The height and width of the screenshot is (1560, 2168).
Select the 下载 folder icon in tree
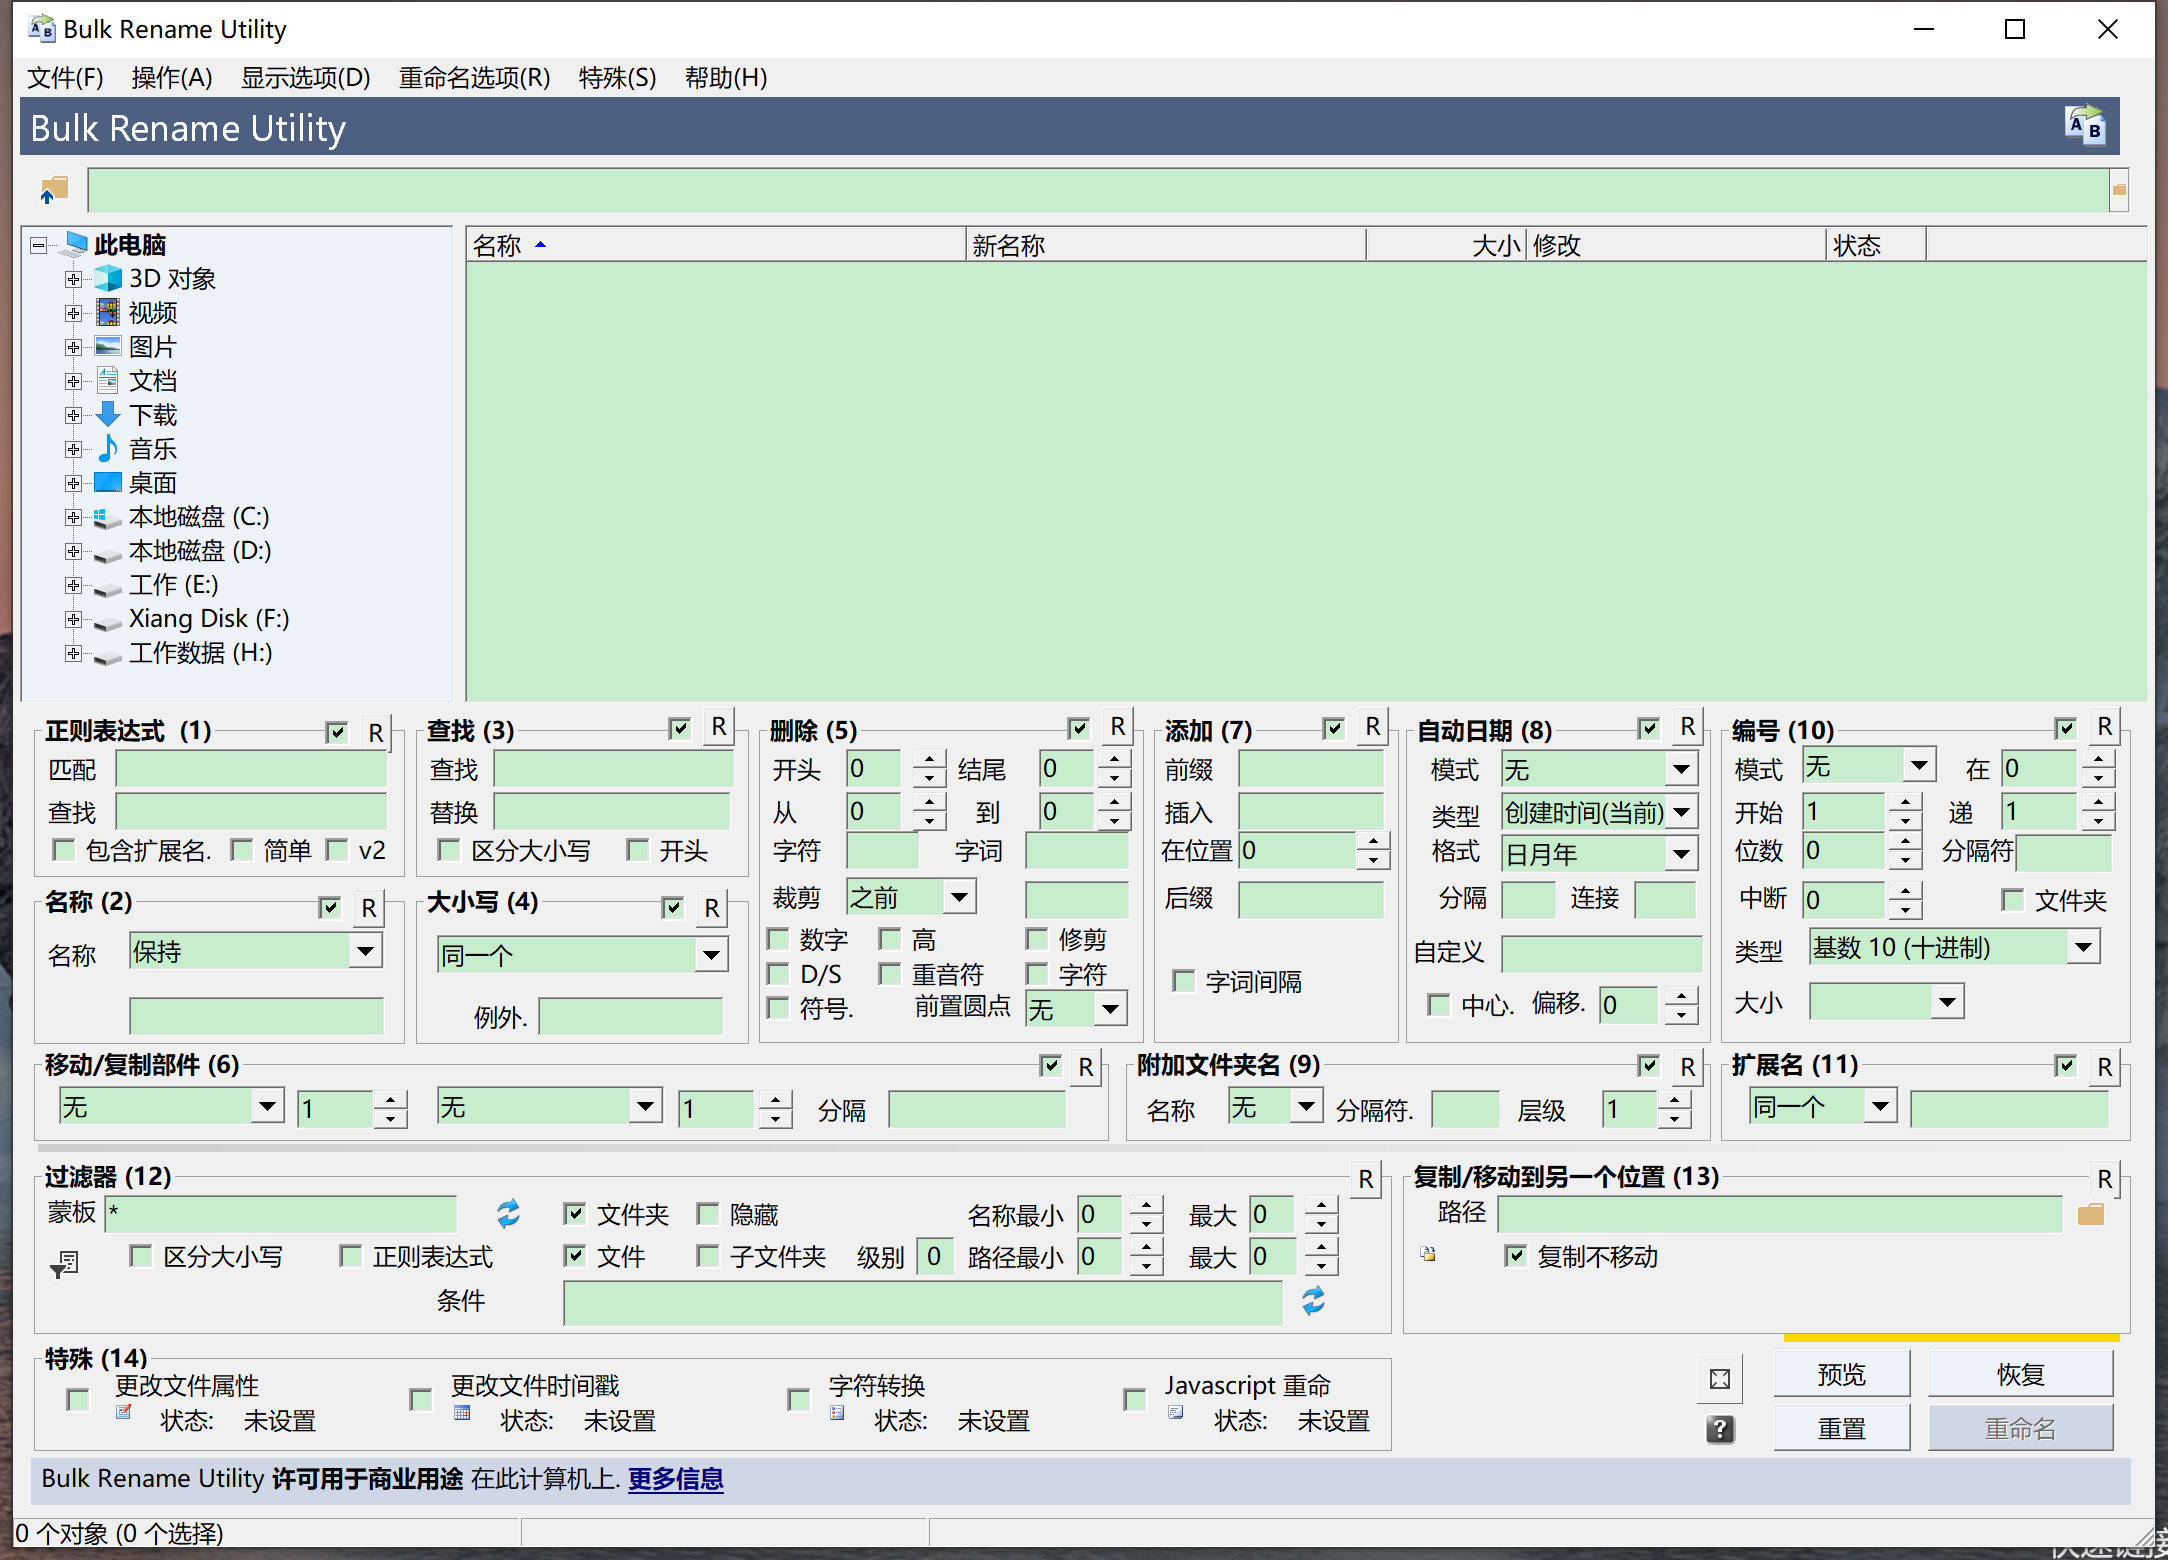pos(108,414)
